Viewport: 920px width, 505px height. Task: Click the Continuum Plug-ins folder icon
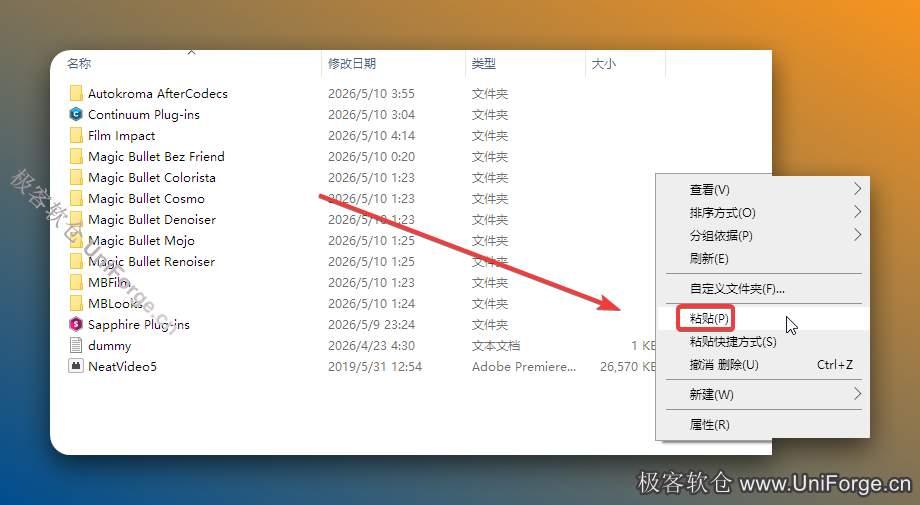(x=76, y=114)
